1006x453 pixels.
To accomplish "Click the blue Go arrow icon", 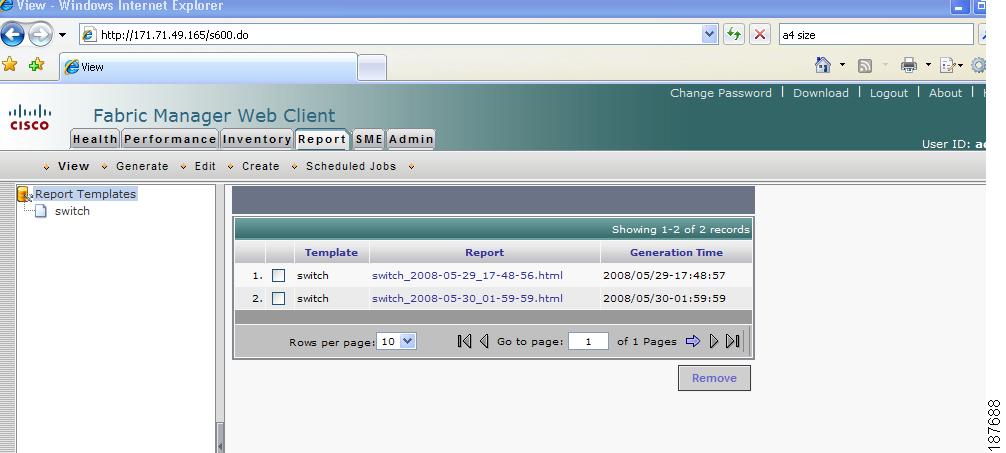I will (693, 341).
